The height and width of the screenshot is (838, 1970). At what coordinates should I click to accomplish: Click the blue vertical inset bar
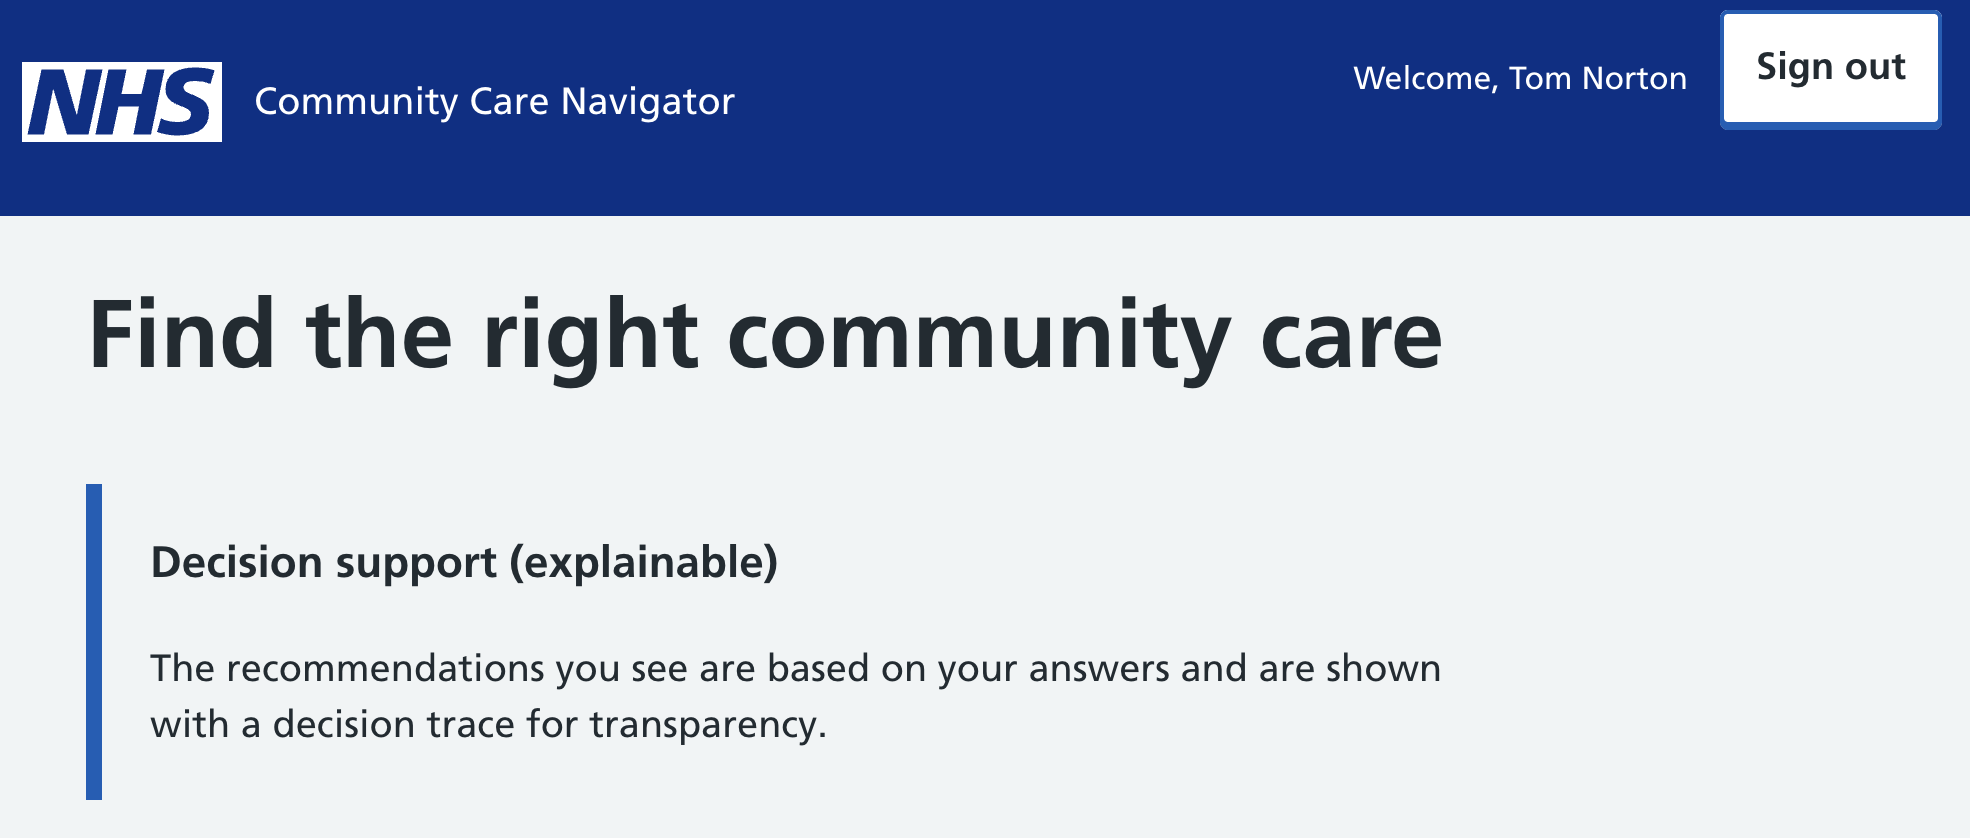click(94, 641)
